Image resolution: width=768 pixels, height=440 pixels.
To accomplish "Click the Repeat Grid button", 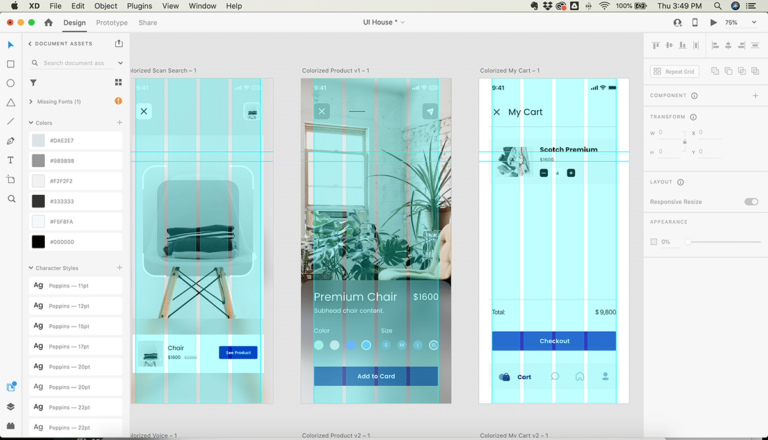I will pyautogui.click(x=675, y=72).
